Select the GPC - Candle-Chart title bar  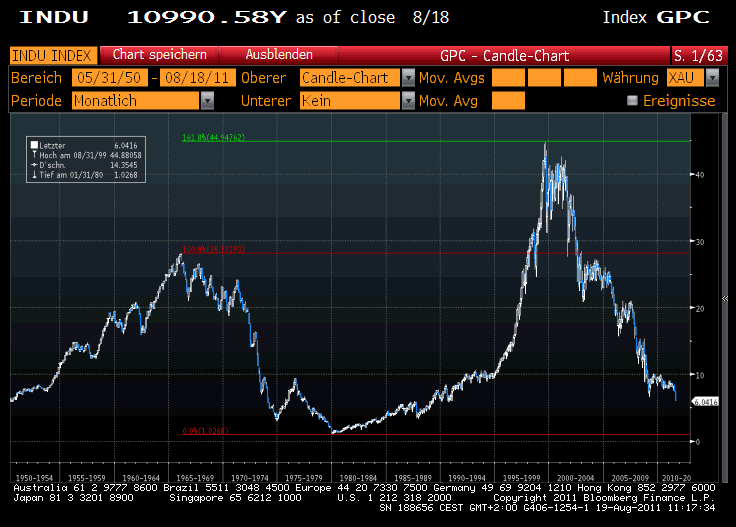(x=505, y=55)
